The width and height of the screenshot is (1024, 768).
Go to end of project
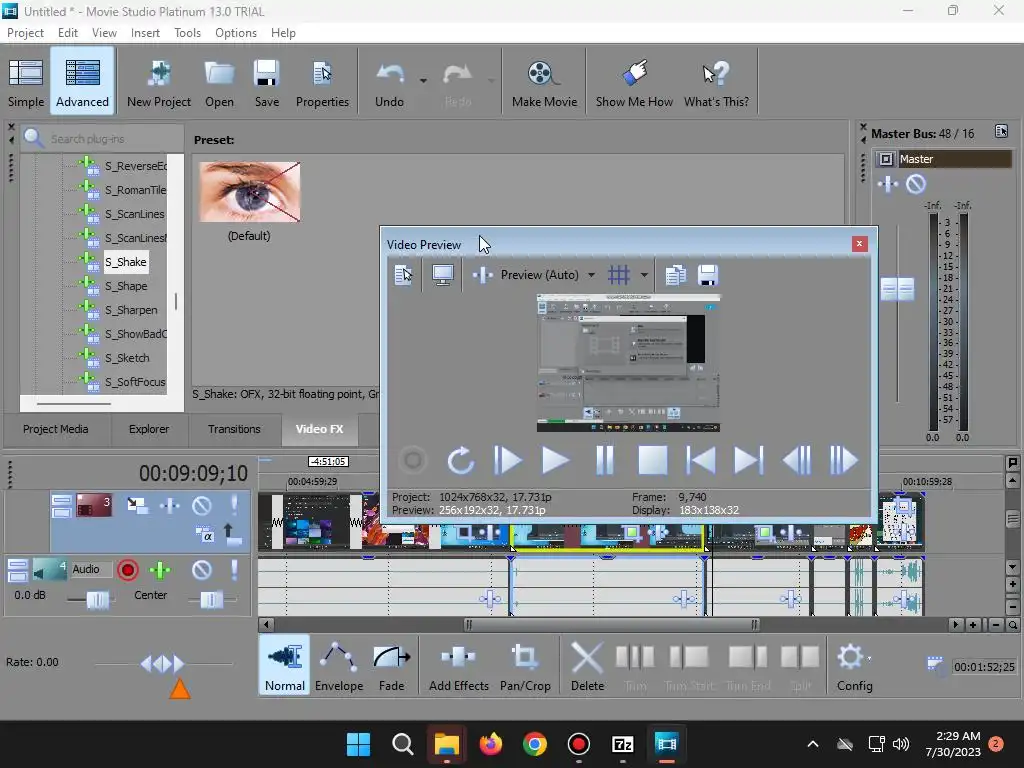(748, 460)
